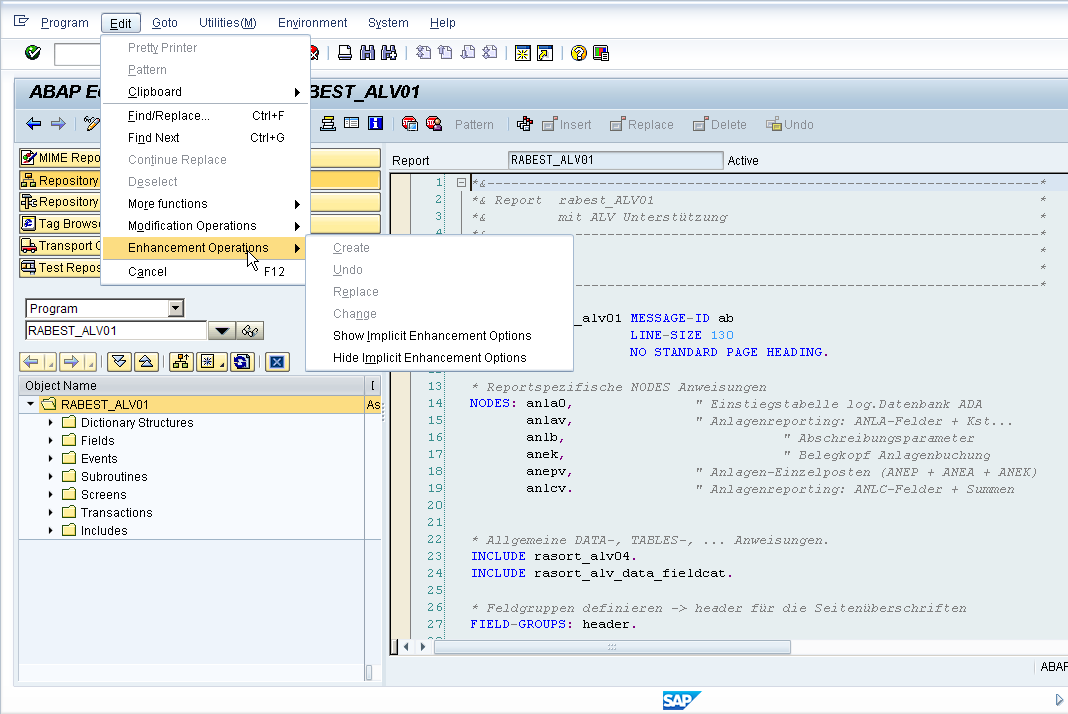
Task: Select the Refresh Object List icon
Action: 241,361
